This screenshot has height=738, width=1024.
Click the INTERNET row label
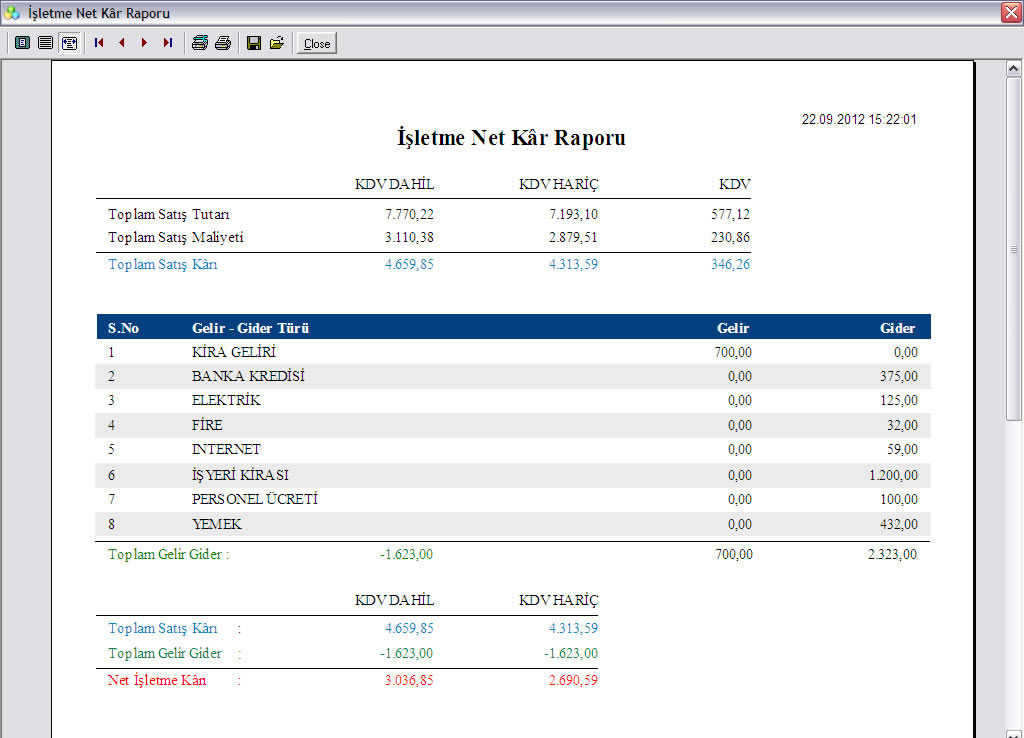[x=226, y=449]
